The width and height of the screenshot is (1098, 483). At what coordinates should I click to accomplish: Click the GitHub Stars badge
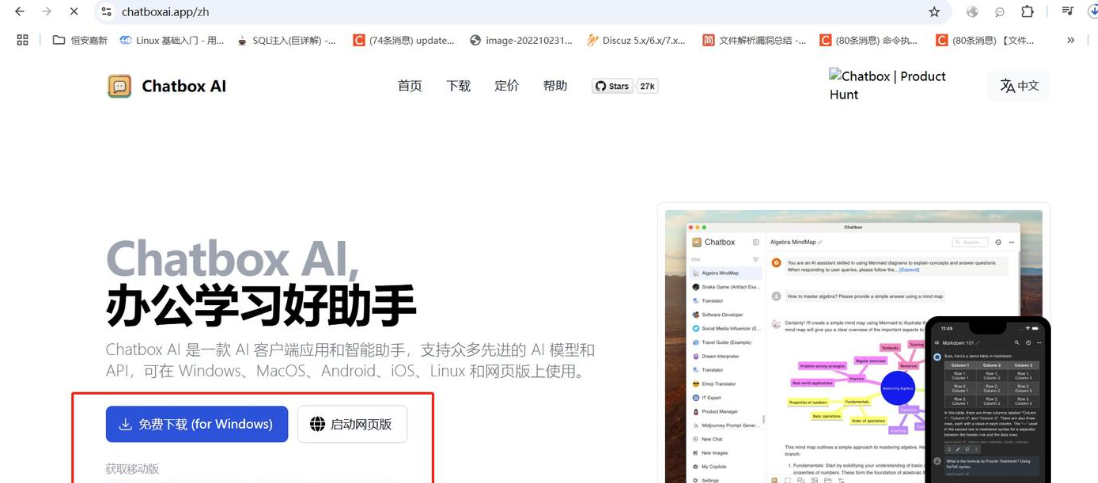click(612, 86)
